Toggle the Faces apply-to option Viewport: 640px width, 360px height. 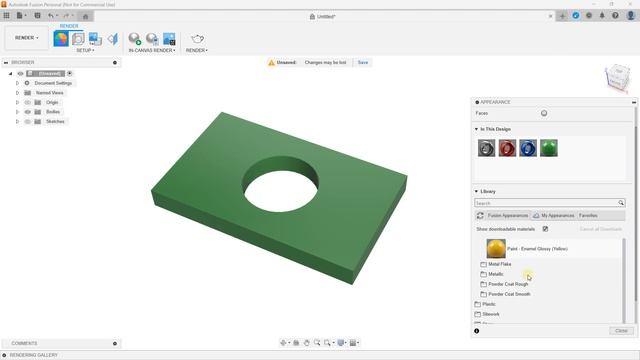[544, 113]
